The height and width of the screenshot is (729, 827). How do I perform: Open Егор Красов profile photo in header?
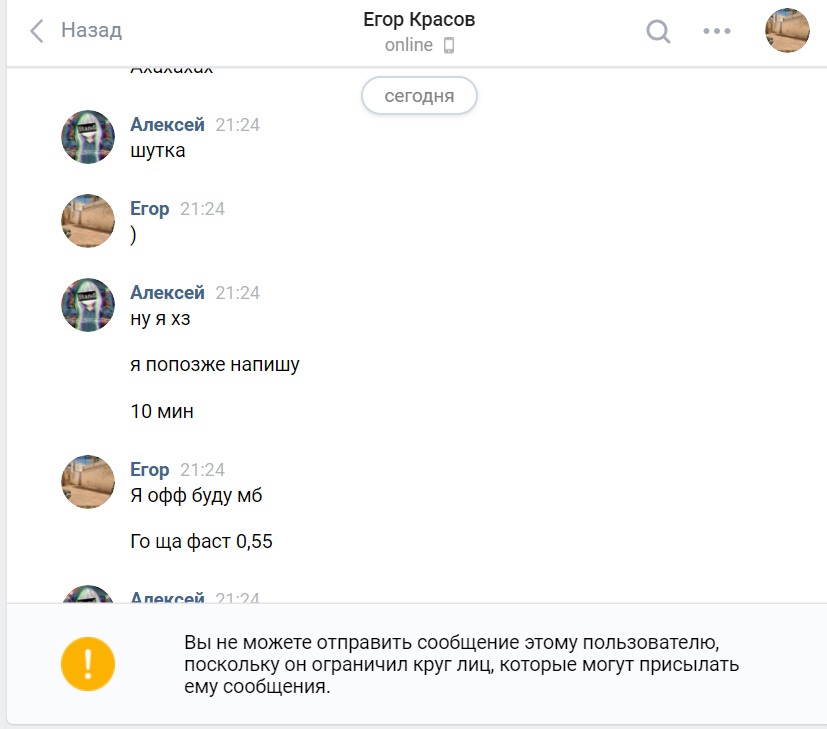click(787, 30)
